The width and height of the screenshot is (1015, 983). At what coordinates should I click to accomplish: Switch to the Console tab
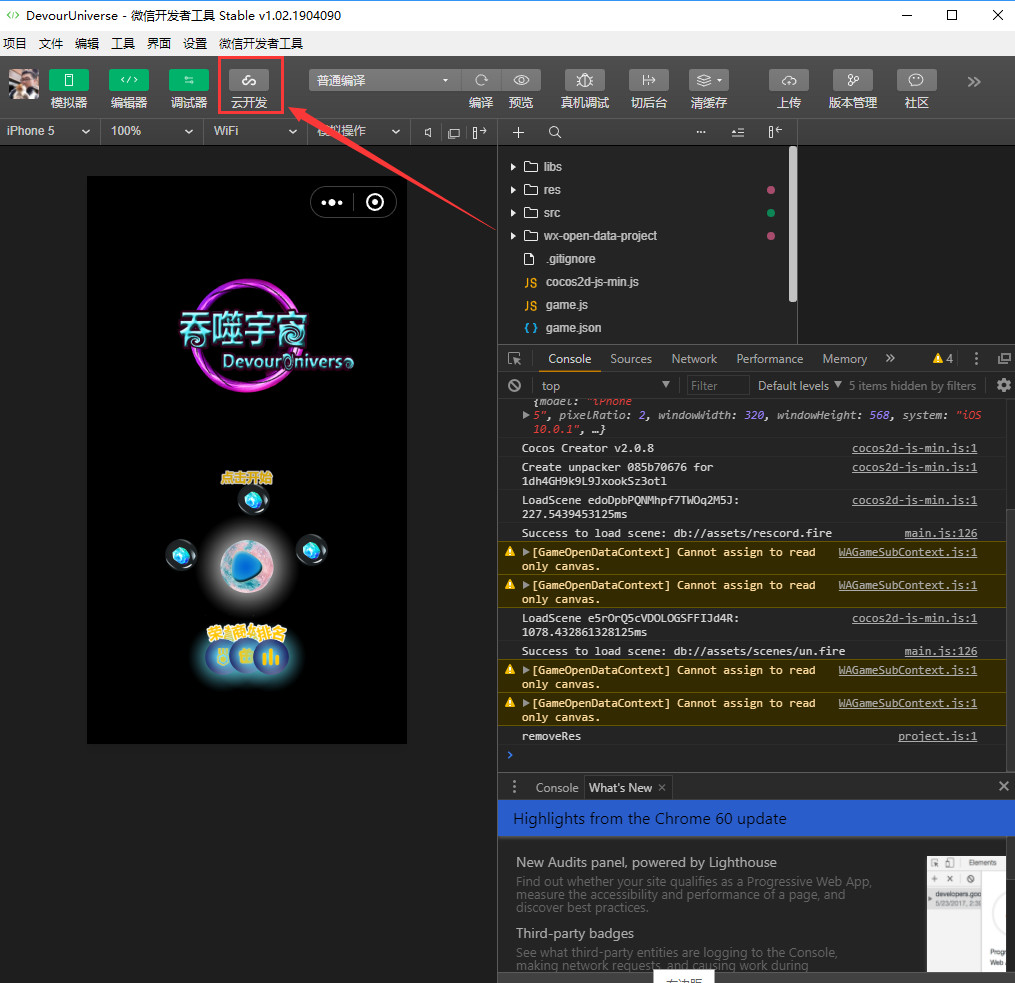pos(570,359)
